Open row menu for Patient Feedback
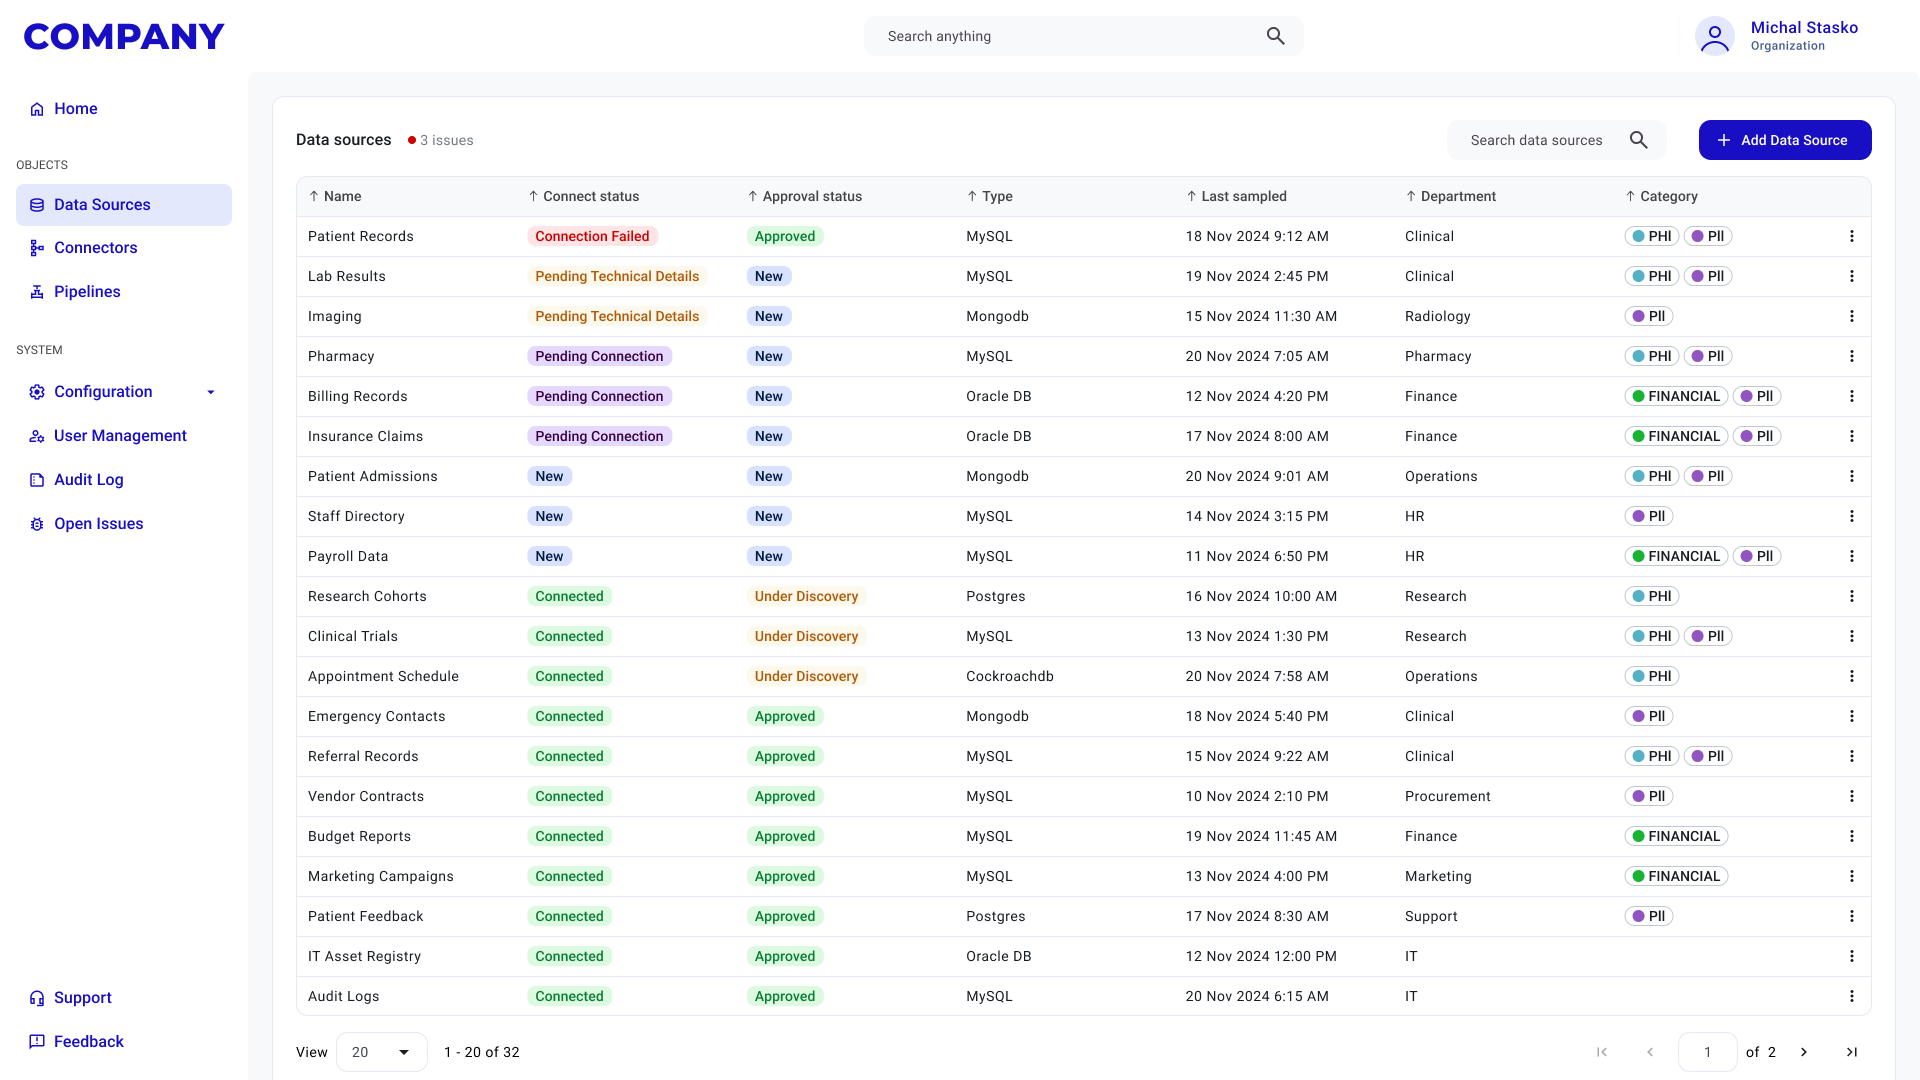The image size is (1920, 1080). tap(1852, 916)
